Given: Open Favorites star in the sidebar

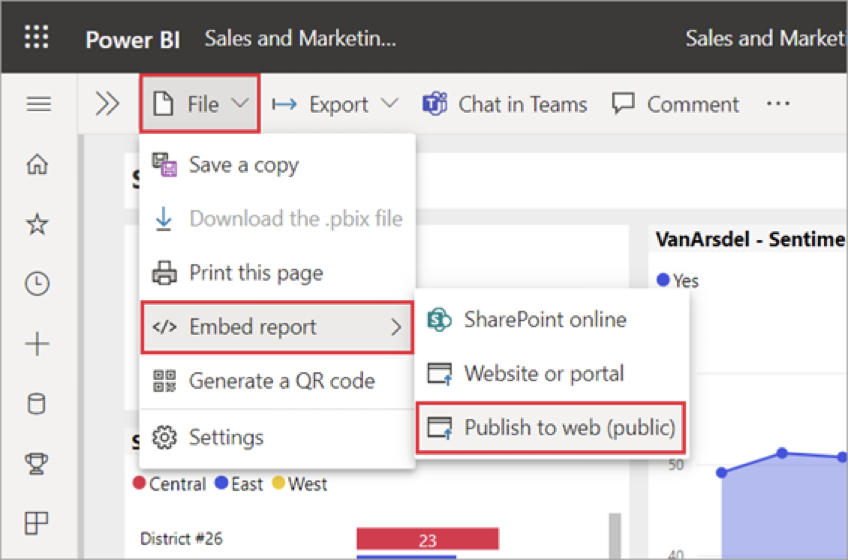Looking at the screenshot, I should [x=37, y=224].
